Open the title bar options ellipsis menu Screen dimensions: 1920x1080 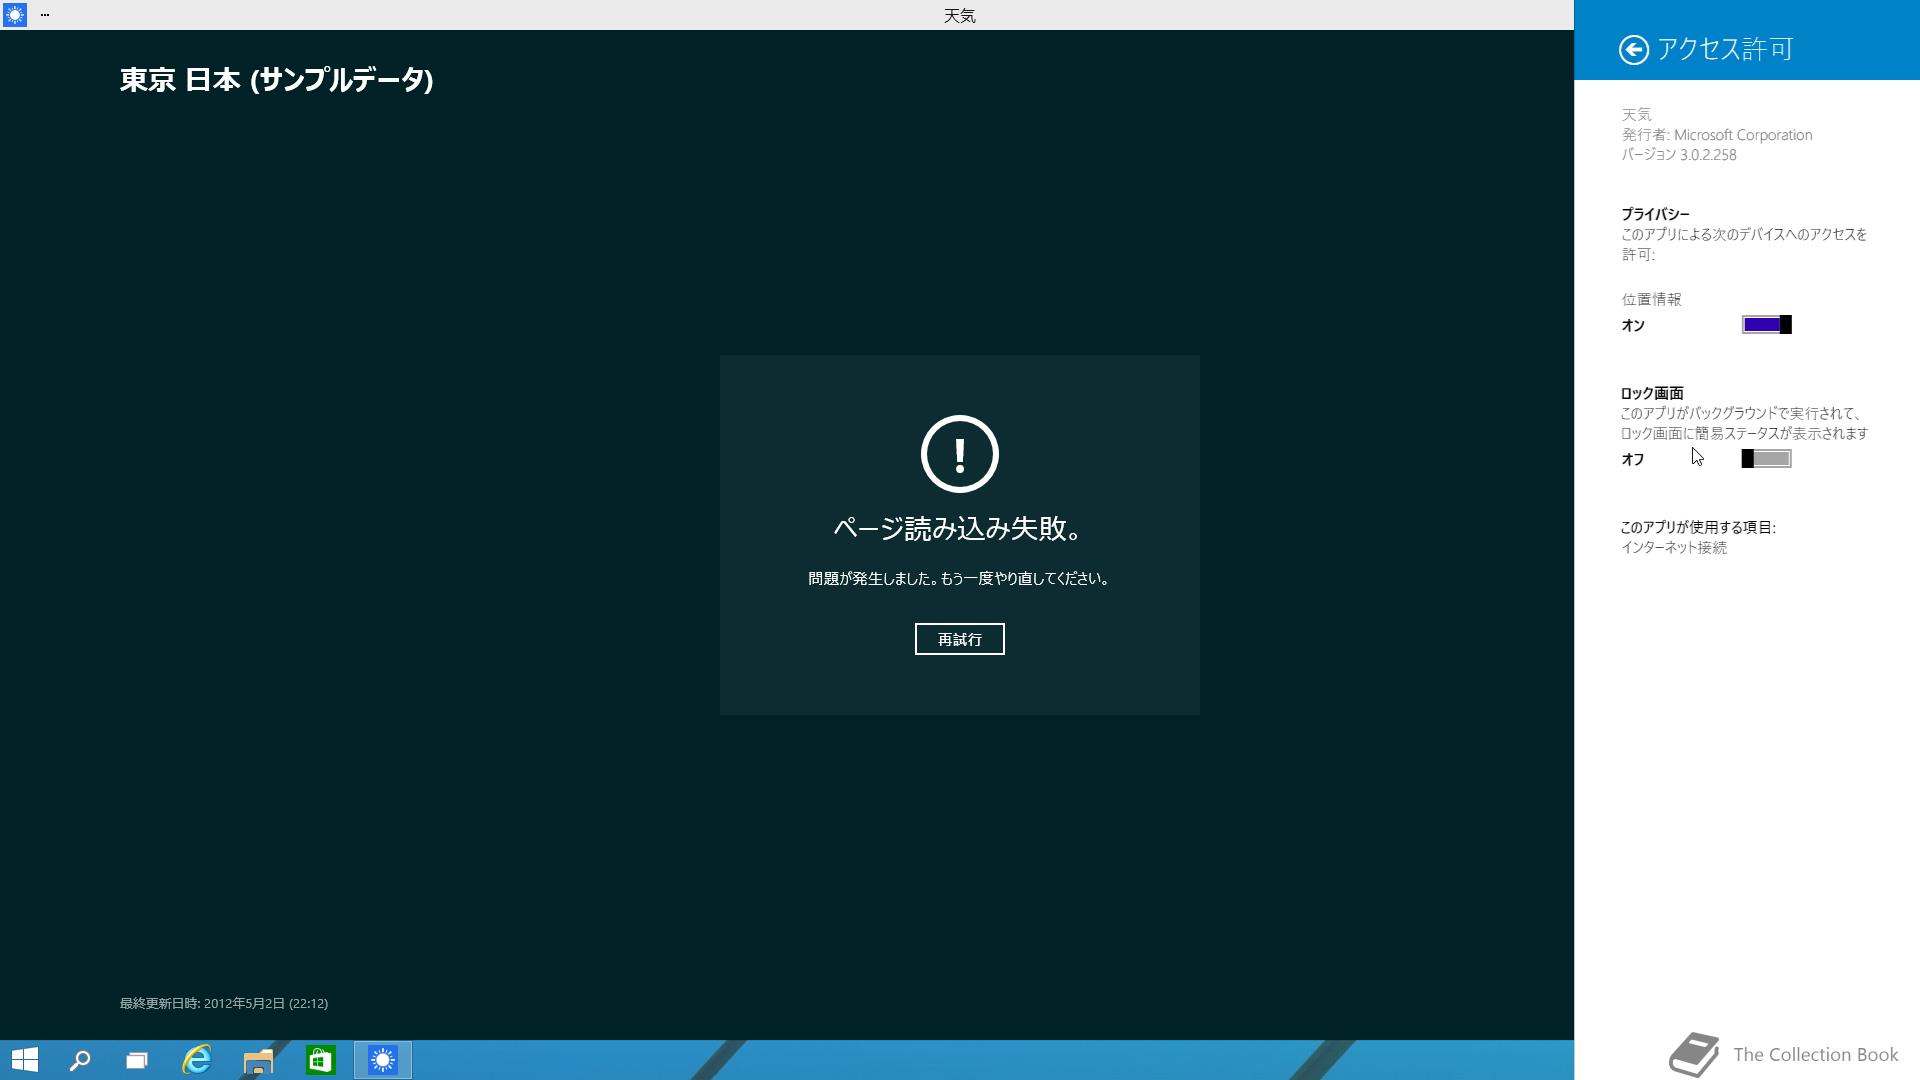tap(45, 15)
